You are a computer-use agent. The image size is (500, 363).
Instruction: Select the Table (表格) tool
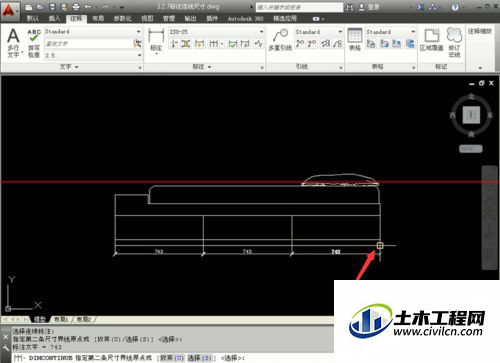355,40
